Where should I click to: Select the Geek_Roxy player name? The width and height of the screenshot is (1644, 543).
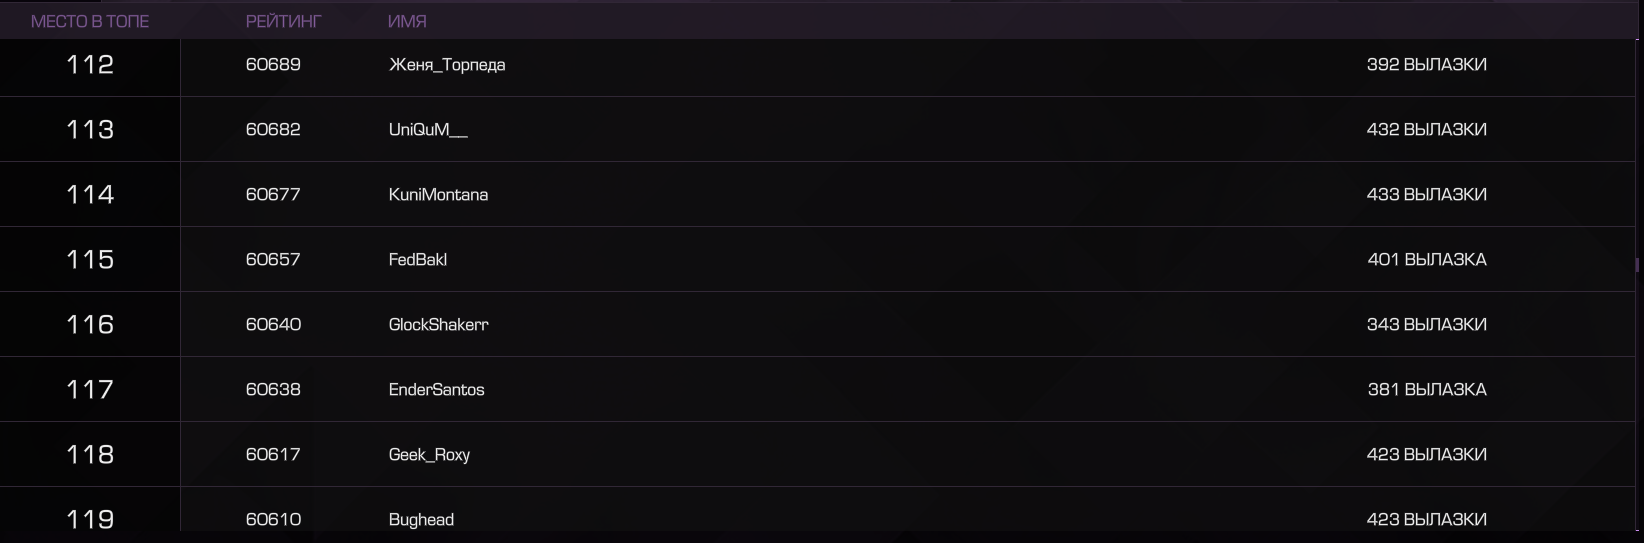(x=429, y=455)
